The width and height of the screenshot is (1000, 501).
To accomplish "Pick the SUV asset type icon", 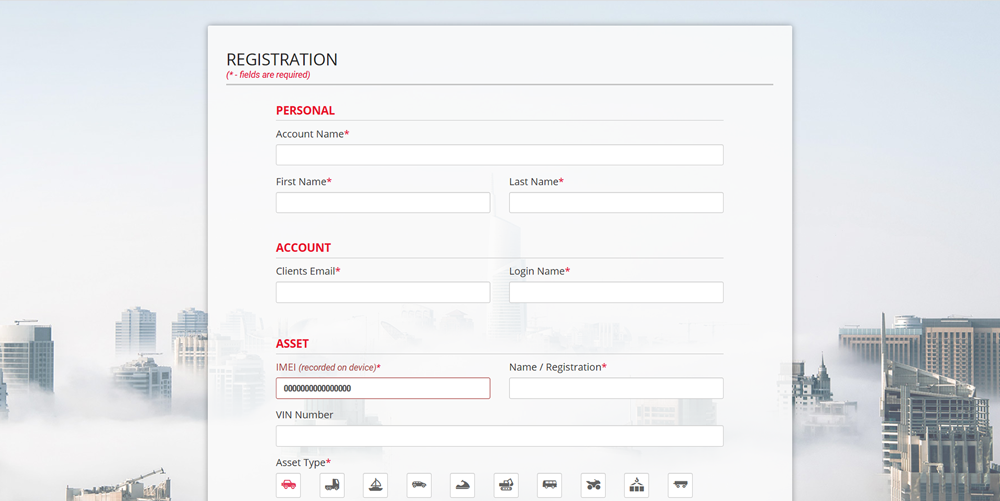I will click(x=419, y=485).
